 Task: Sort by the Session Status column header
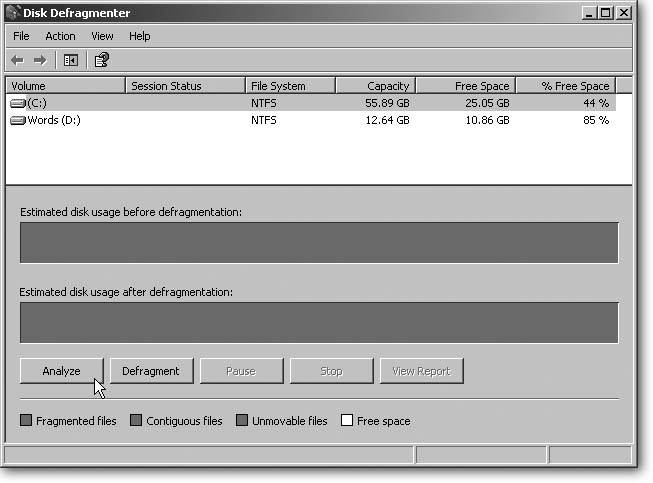click(185, 86)
